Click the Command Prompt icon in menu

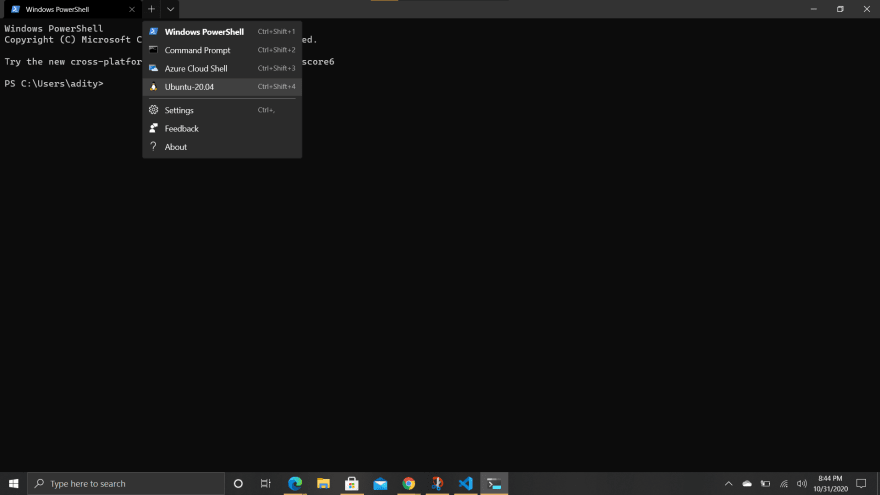click(x=153, y=49)
